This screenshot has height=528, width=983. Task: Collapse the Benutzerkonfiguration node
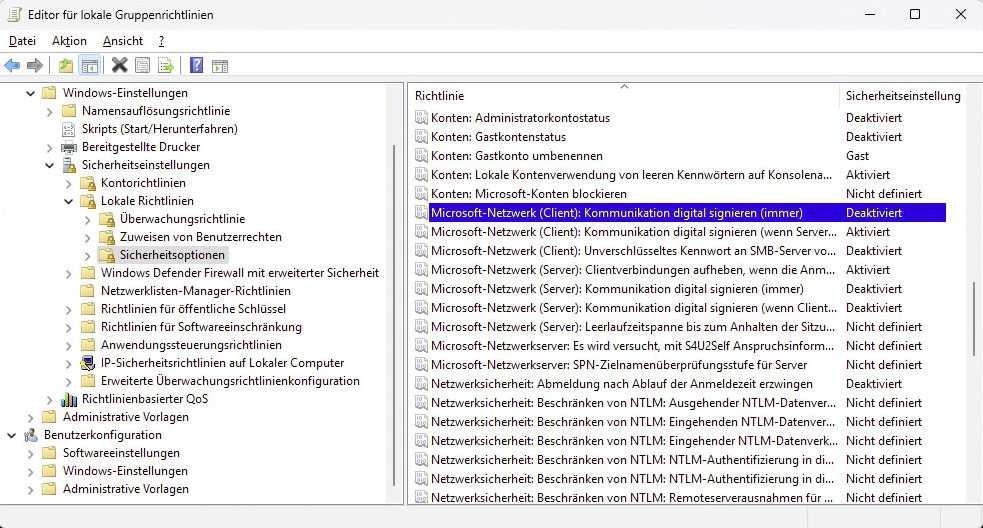point(11,435)
